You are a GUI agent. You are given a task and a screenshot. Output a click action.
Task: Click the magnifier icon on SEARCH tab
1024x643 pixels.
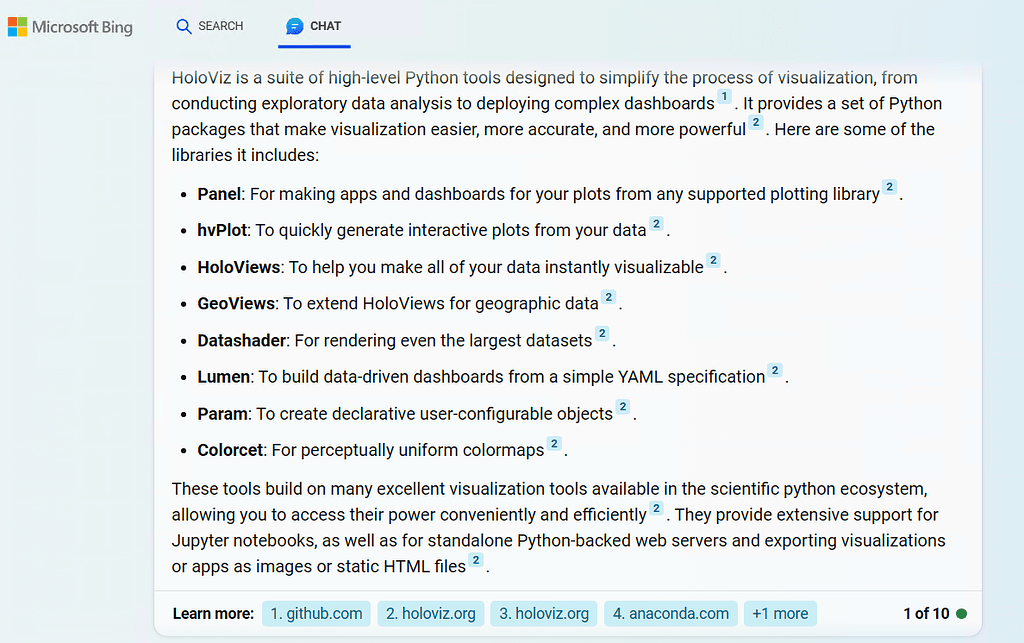coord(182,26)
